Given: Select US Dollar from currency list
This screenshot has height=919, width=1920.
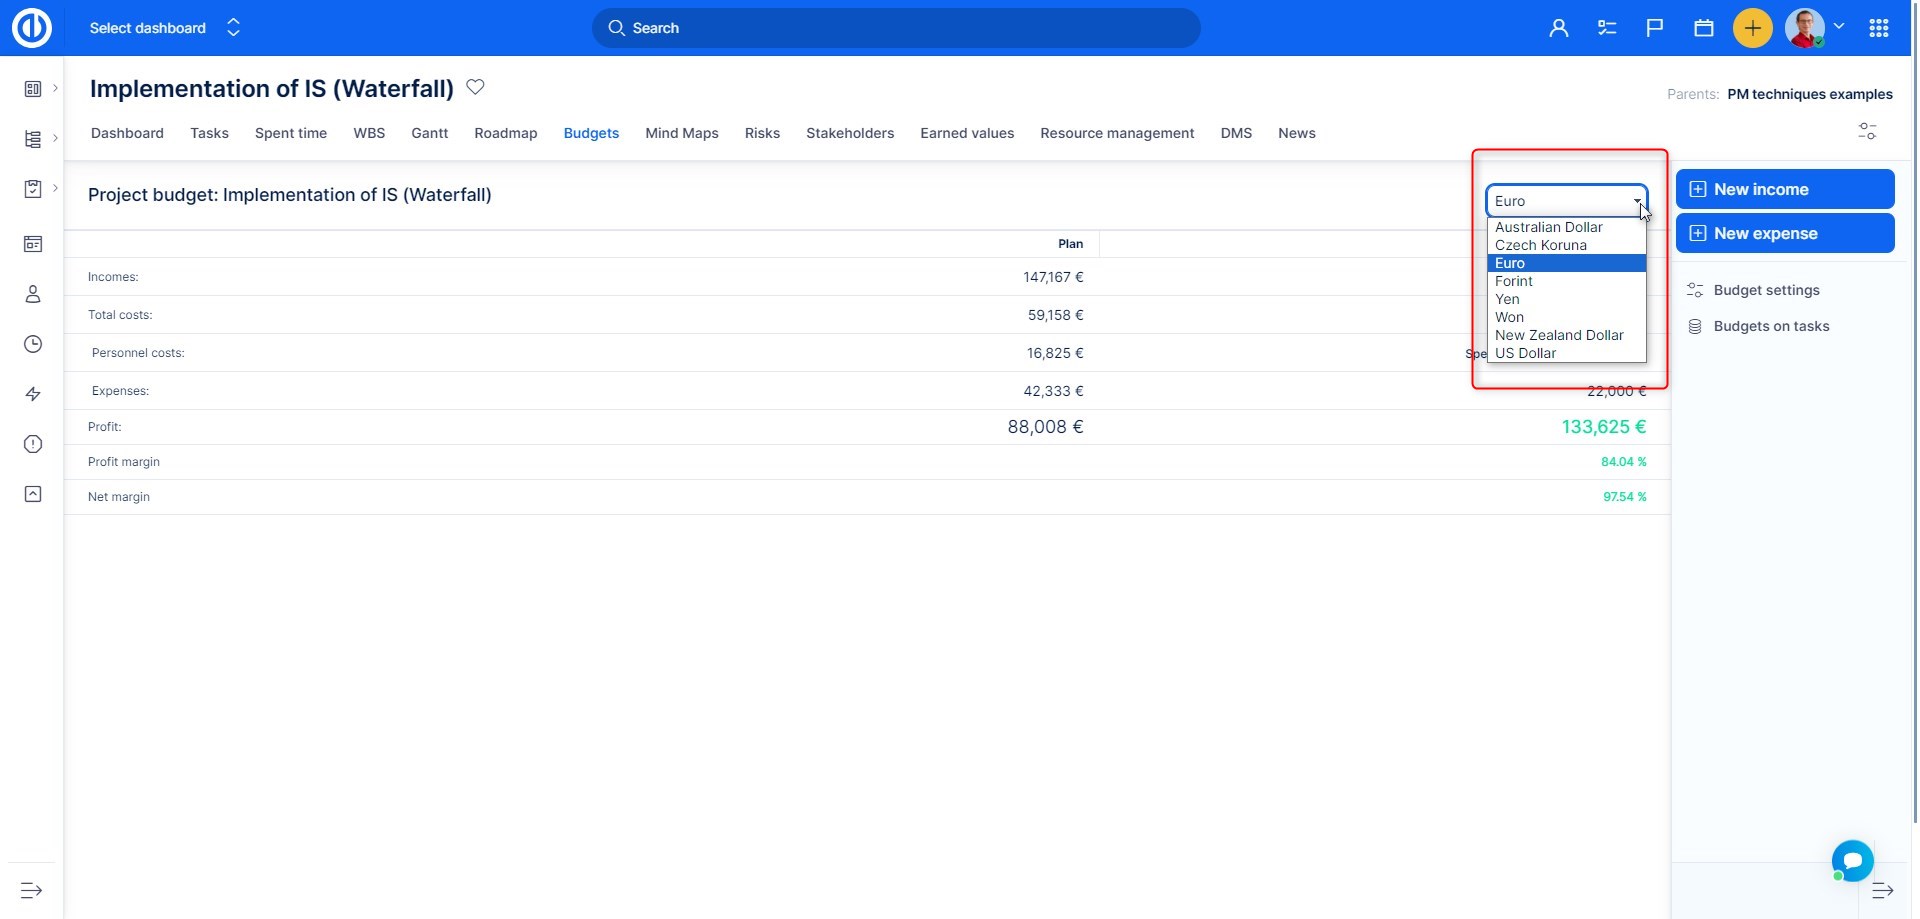Looking at the screenshot, I should [x=1525, y=353].
